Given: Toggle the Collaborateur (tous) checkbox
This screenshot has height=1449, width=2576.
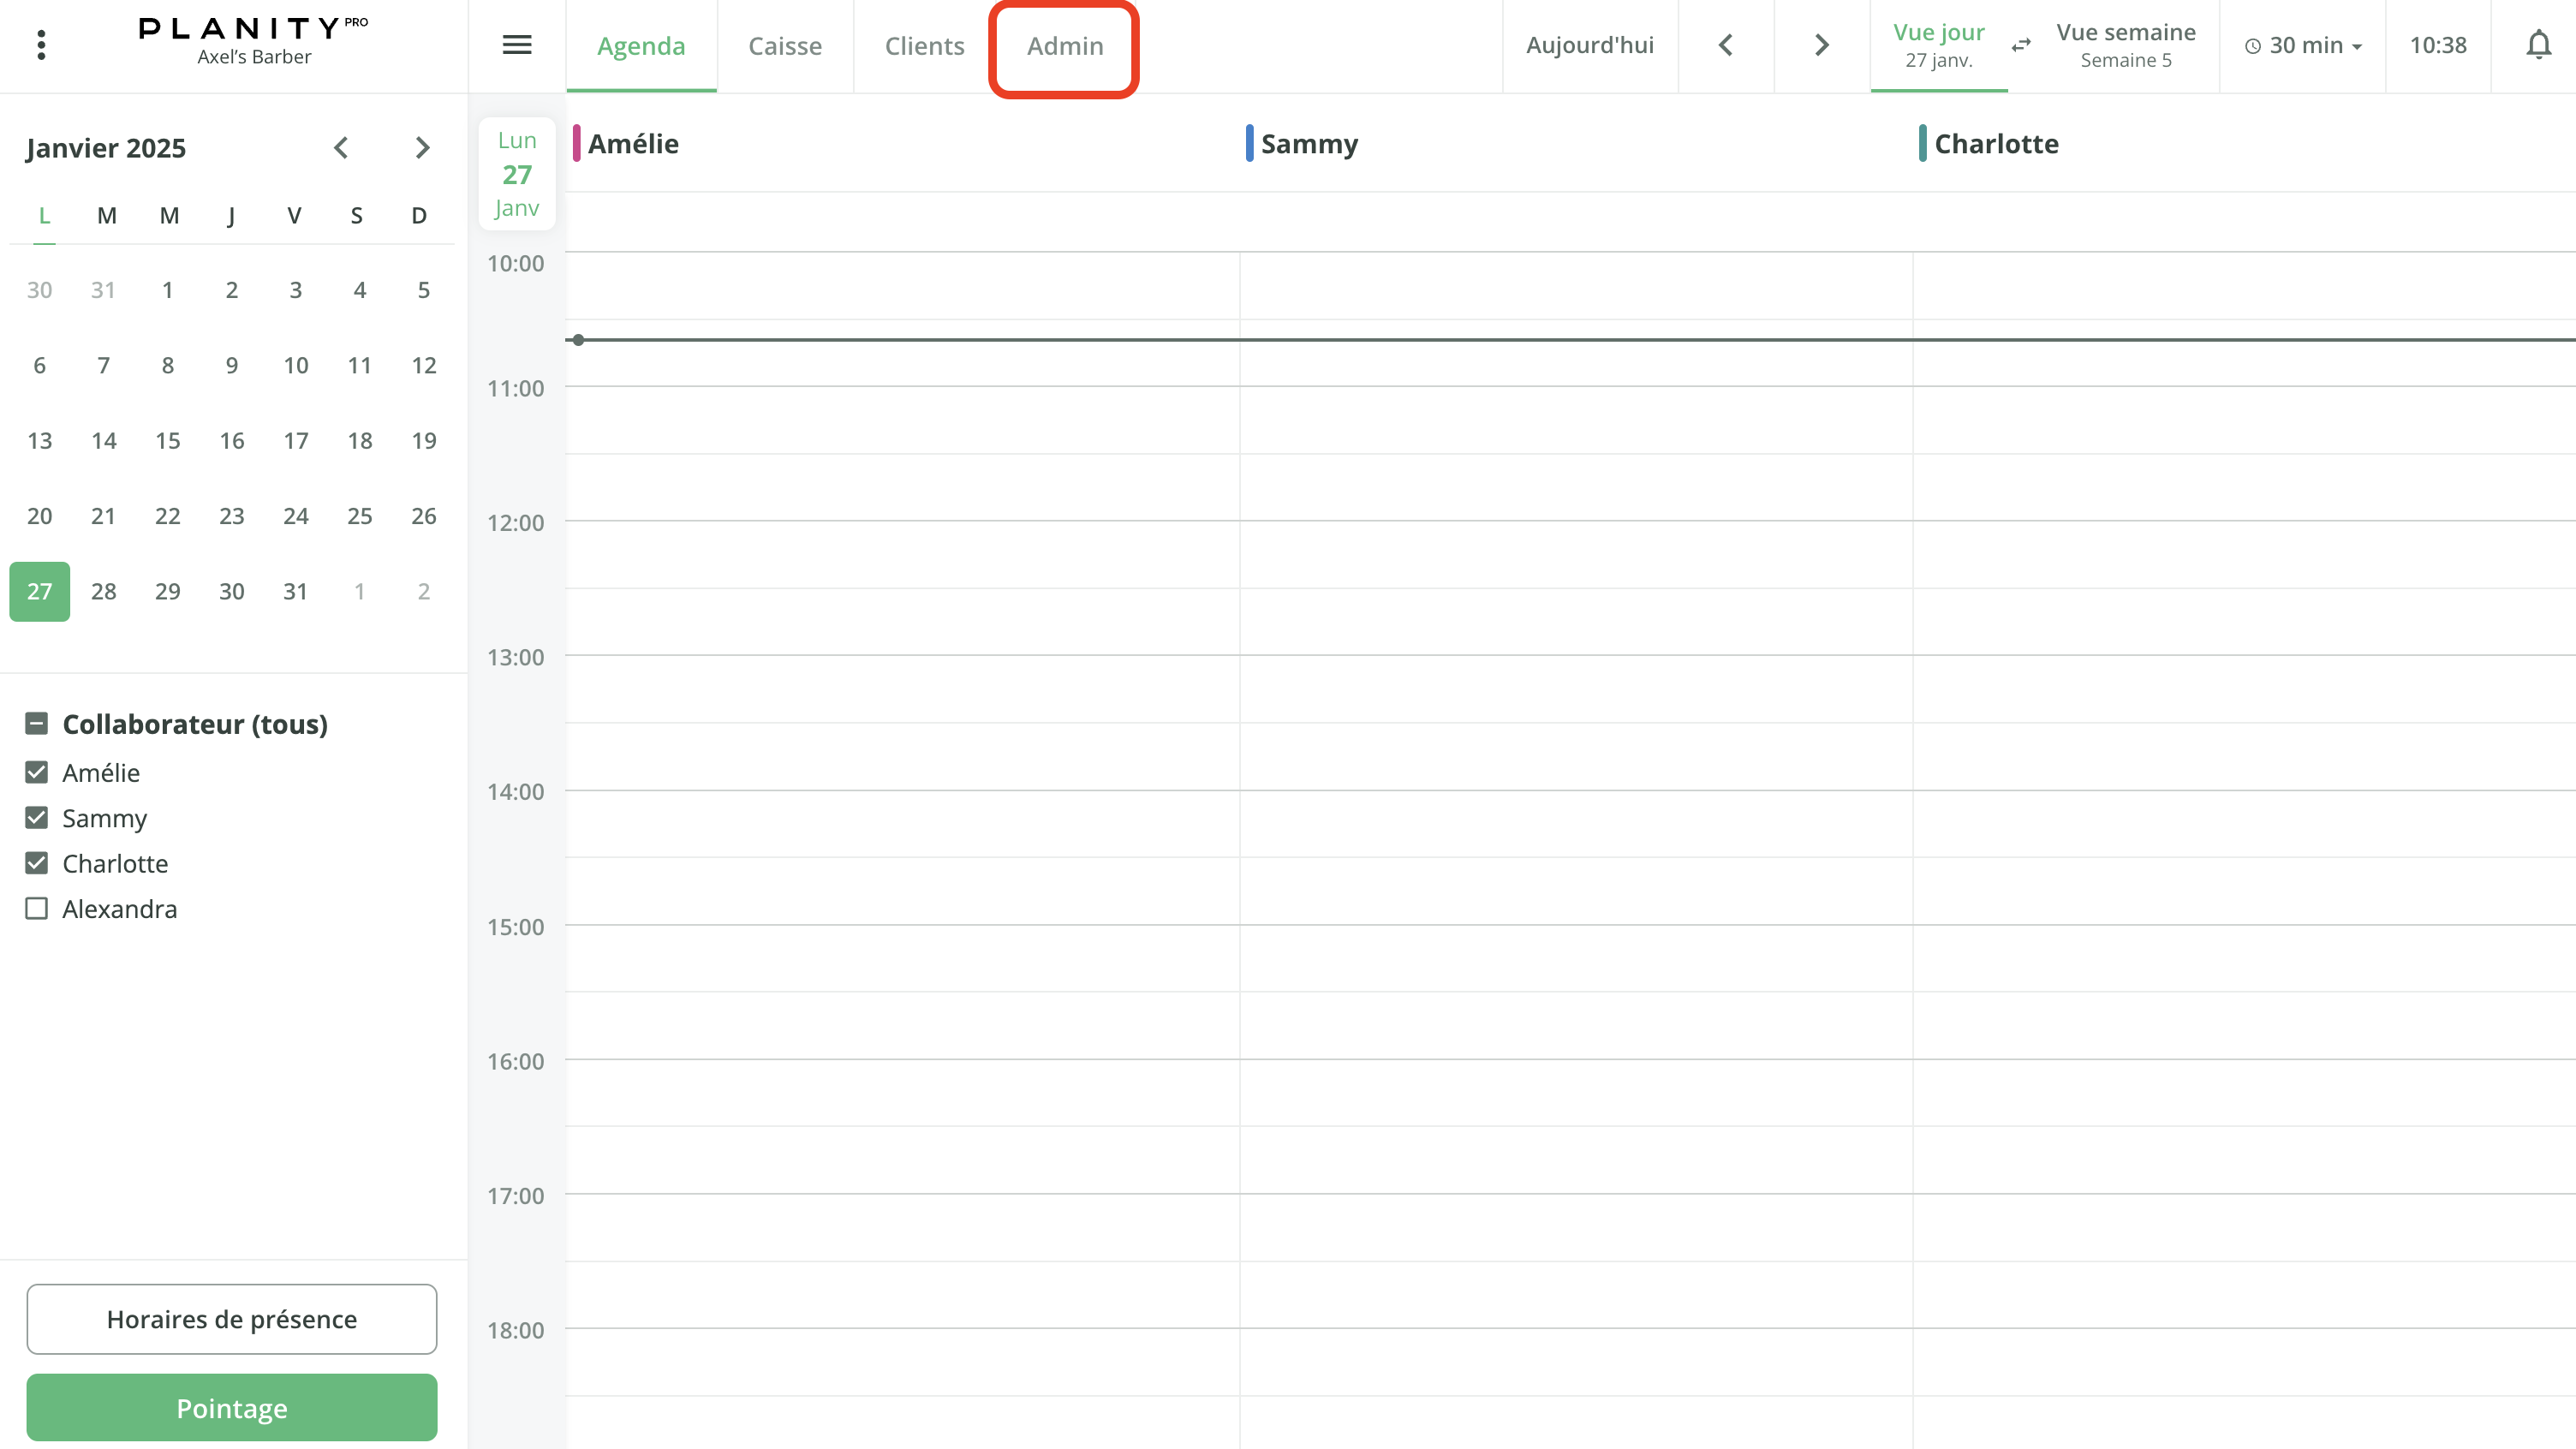Looking at the screenshot, I should [37, 722].
